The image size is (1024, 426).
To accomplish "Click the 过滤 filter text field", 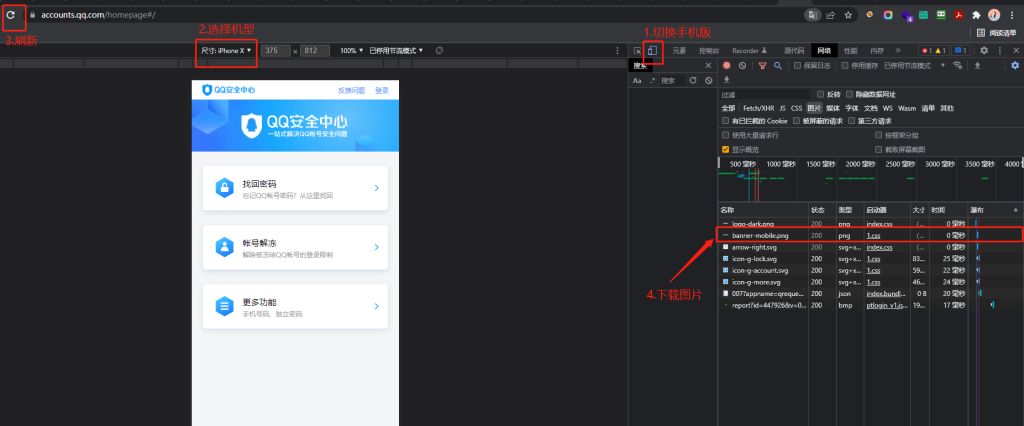I will (x=765, y=94).
